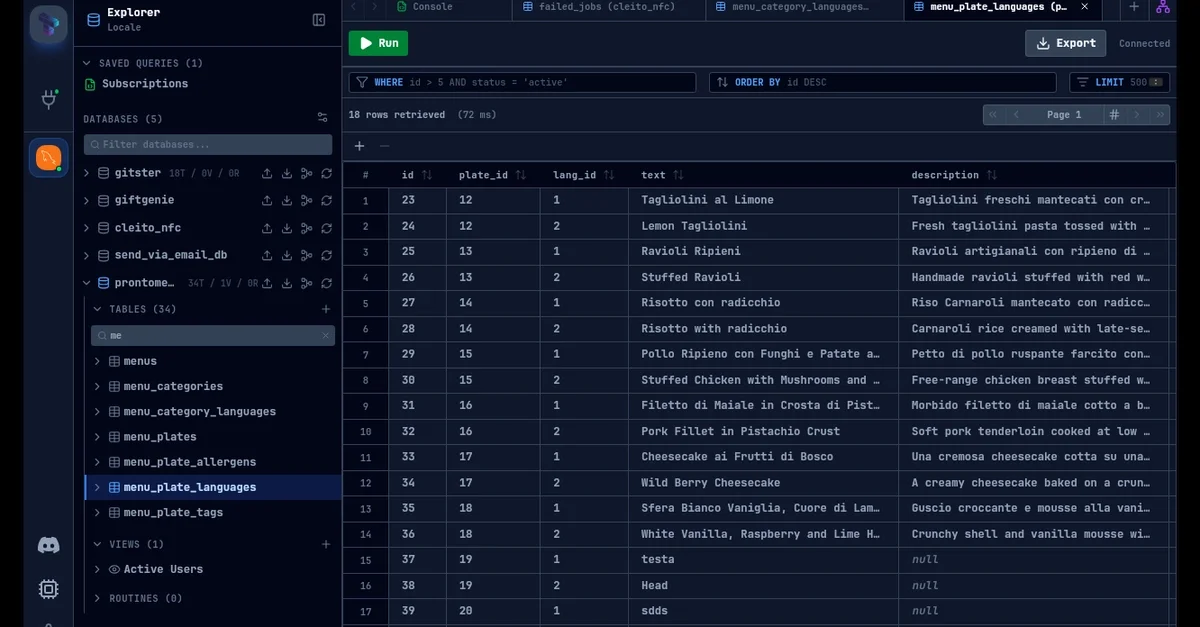The height and width of the screenshot is (627, 1200).
Task: Open the schema diagram icon at top right
Action: click(x=1162, y=7)
